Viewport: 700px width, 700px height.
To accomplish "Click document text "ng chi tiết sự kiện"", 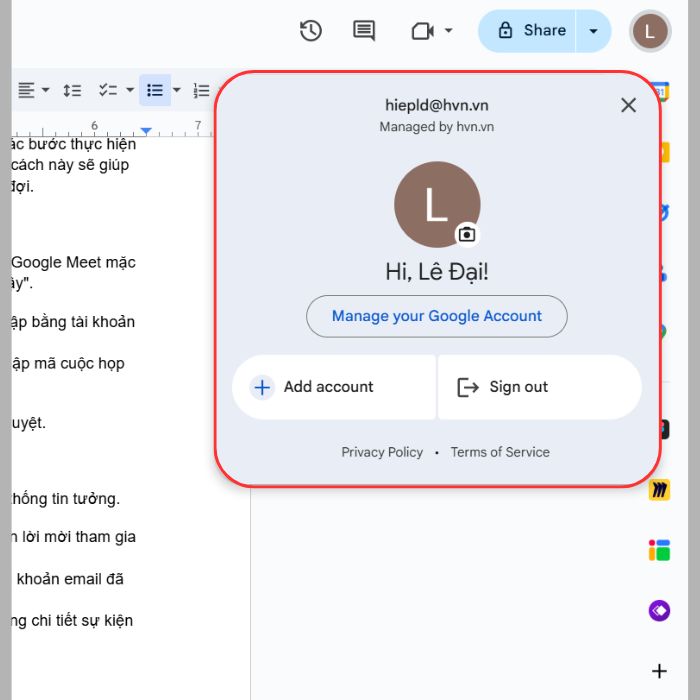I will pyautogui.click(x=72, y=621).
